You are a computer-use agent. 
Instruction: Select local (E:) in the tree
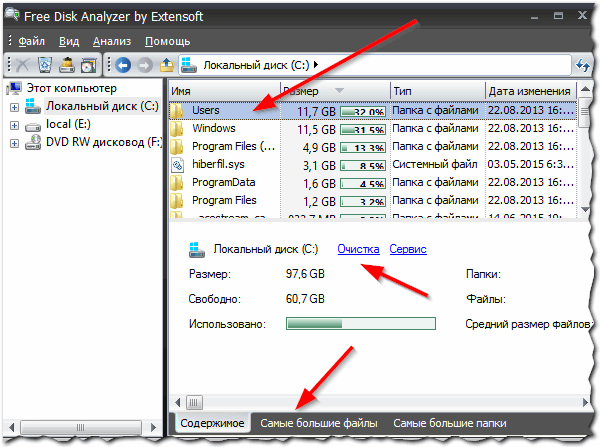click(68, 124)
